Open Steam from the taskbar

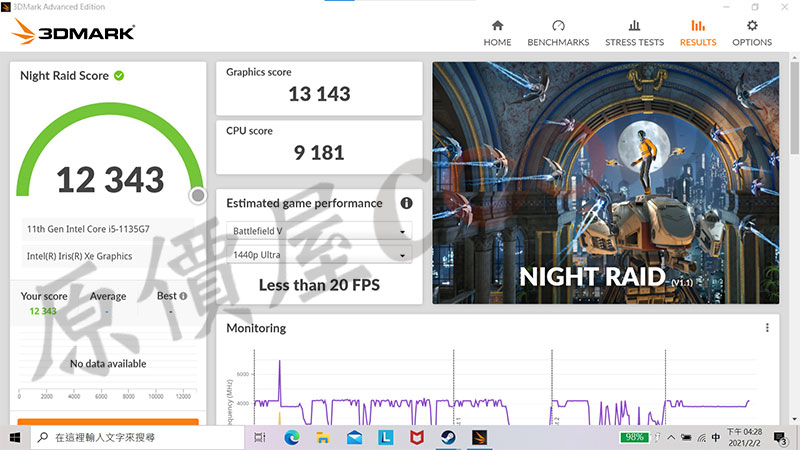(x=448, y=438)
